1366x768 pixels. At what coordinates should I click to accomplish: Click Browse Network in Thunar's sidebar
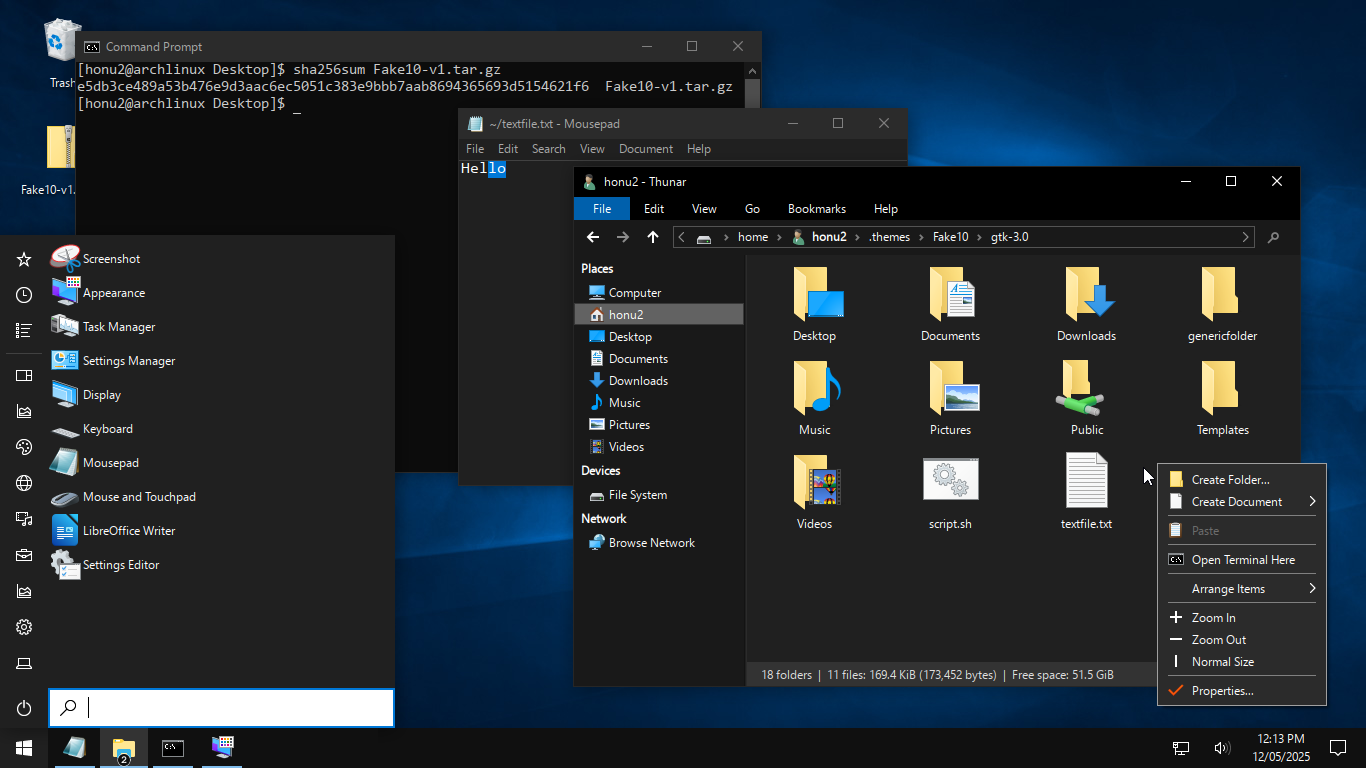(x=653, y=542)
